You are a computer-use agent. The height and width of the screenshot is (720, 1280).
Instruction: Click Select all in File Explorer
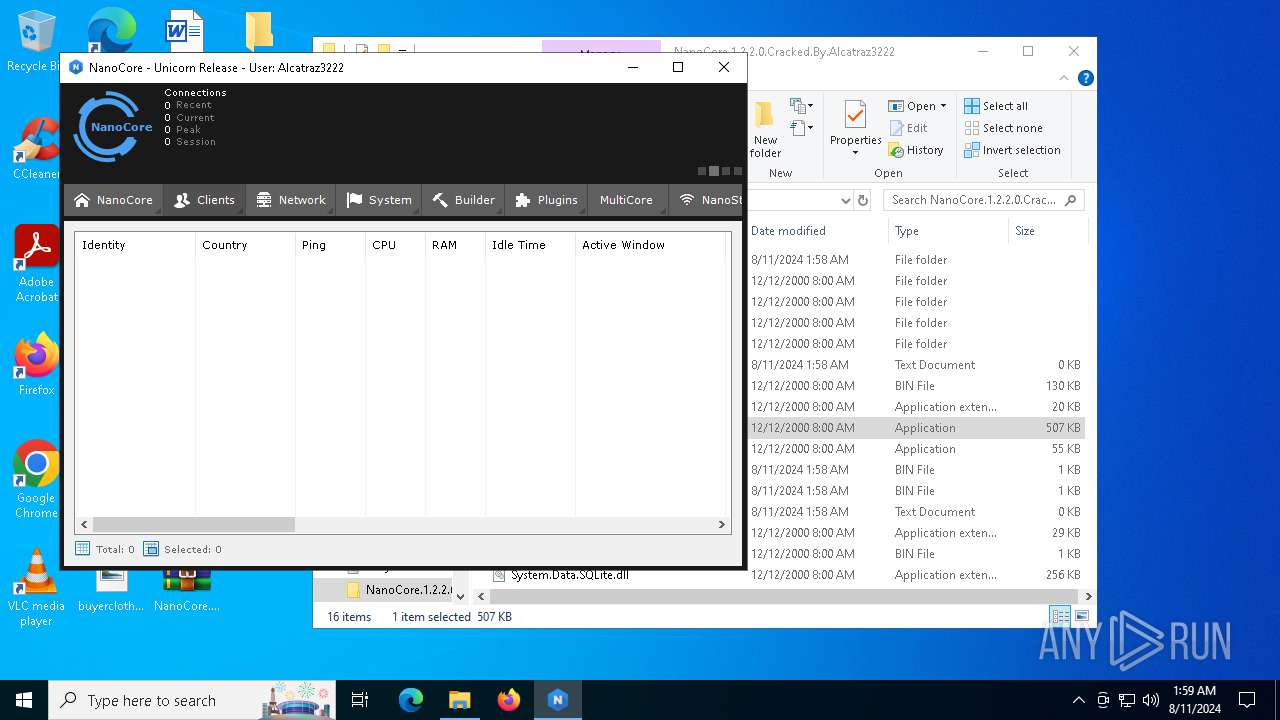(996, 106)
